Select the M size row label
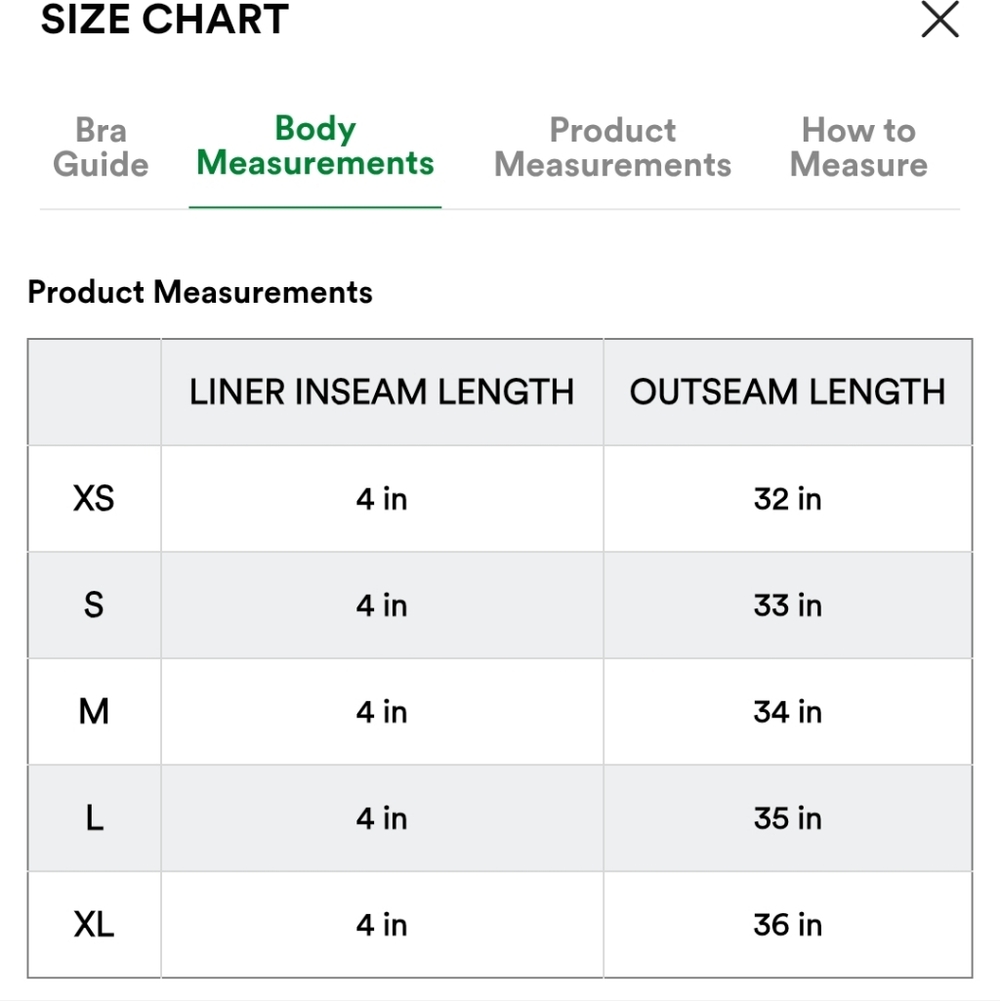1000x1001 pixels. [x=94, y=712]
